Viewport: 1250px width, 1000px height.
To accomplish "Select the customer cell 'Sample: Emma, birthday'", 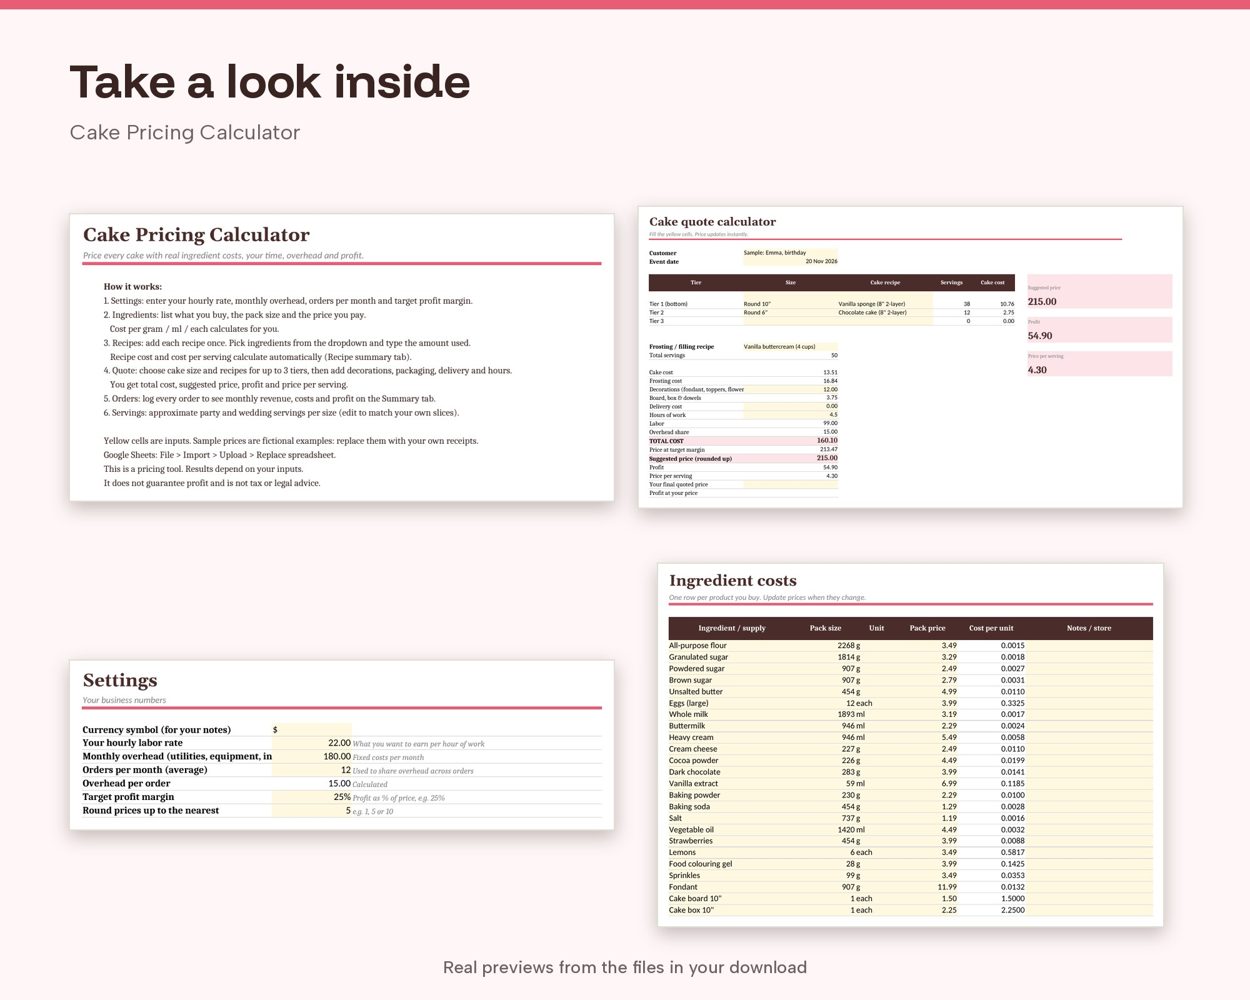I will click(x=790, y=253).
